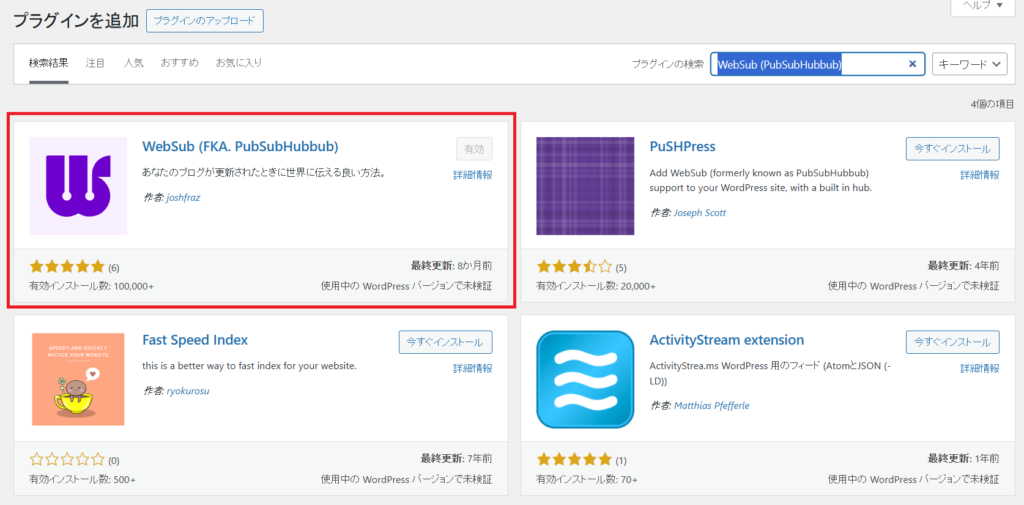
Task: Switch to the 注目 tab
Action: pyautogui.click(x=95, y=63)
